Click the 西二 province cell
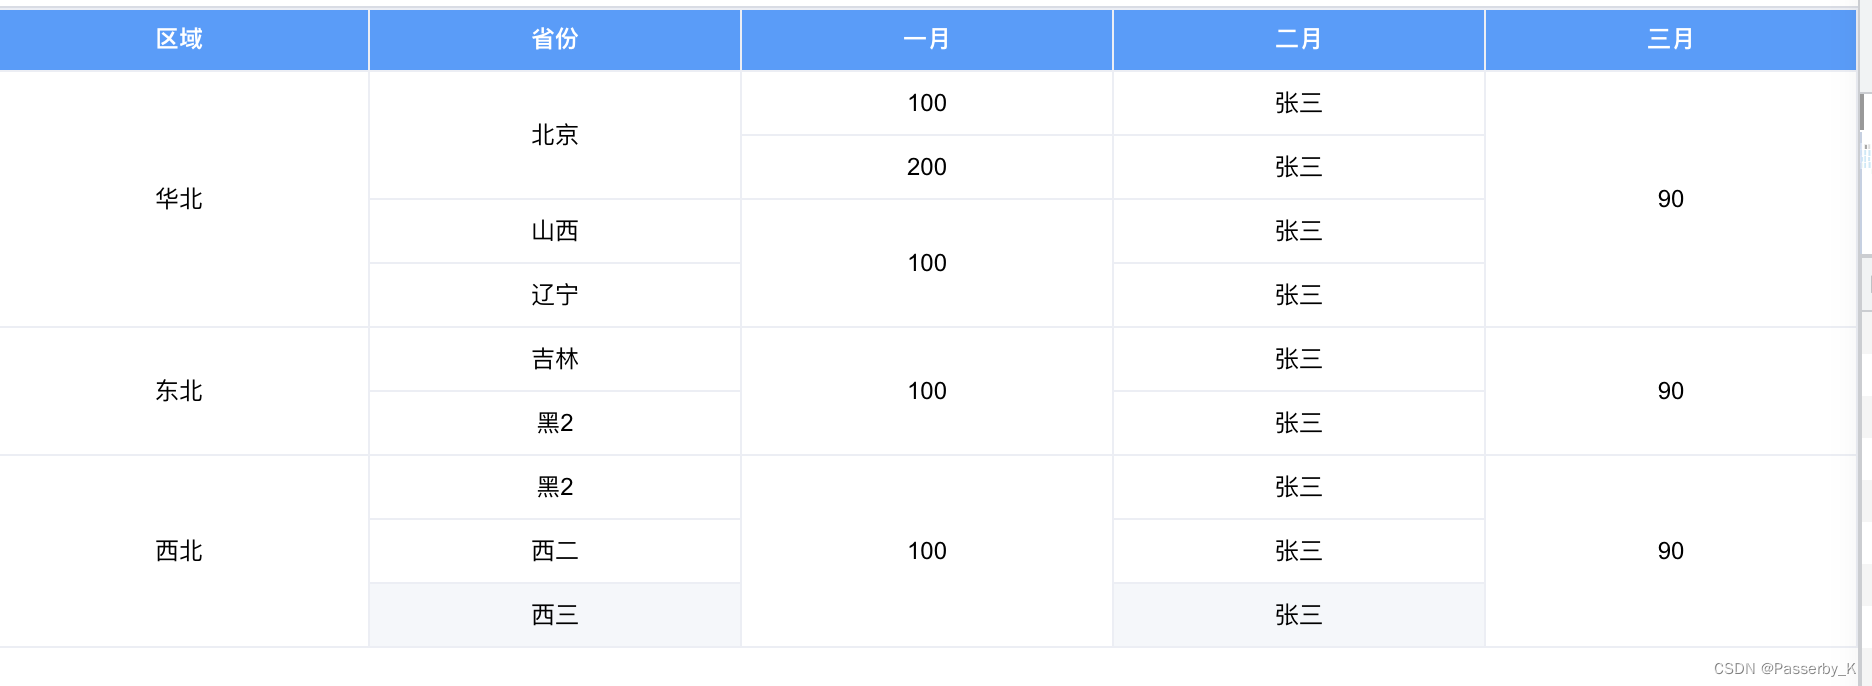 click(x=554, y=551)
